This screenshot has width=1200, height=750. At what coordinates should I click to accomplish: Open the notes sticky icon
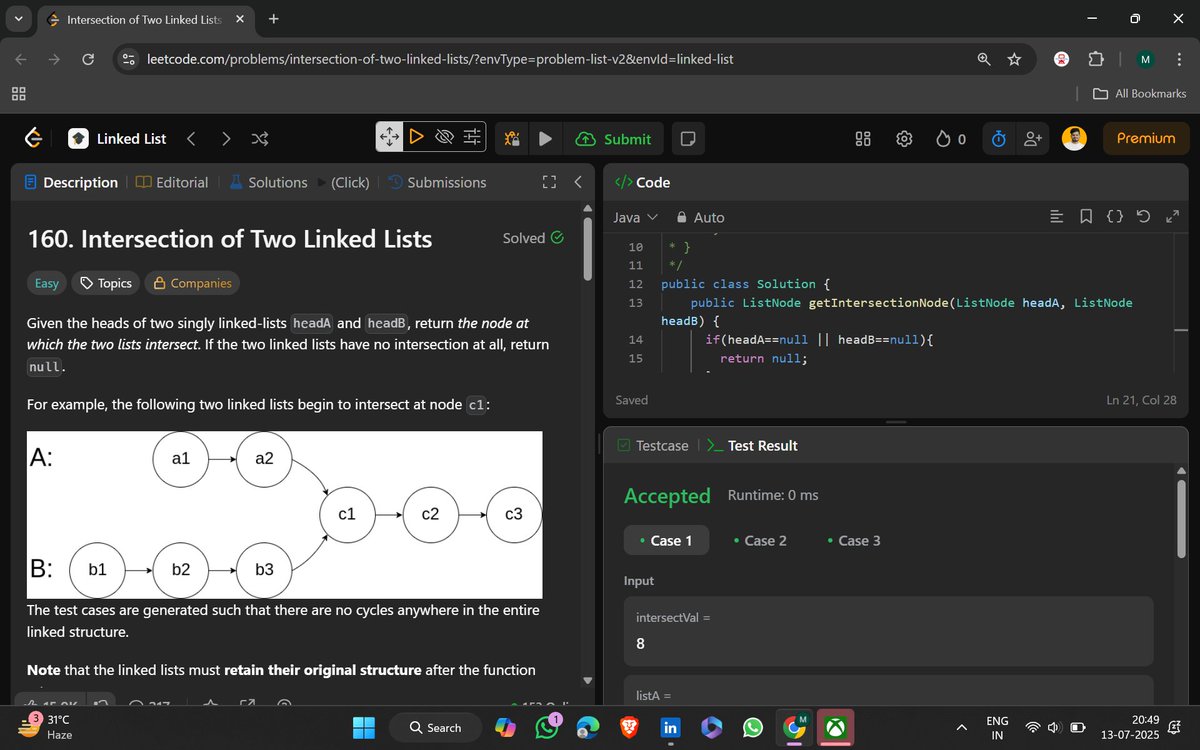pos(687,139)
